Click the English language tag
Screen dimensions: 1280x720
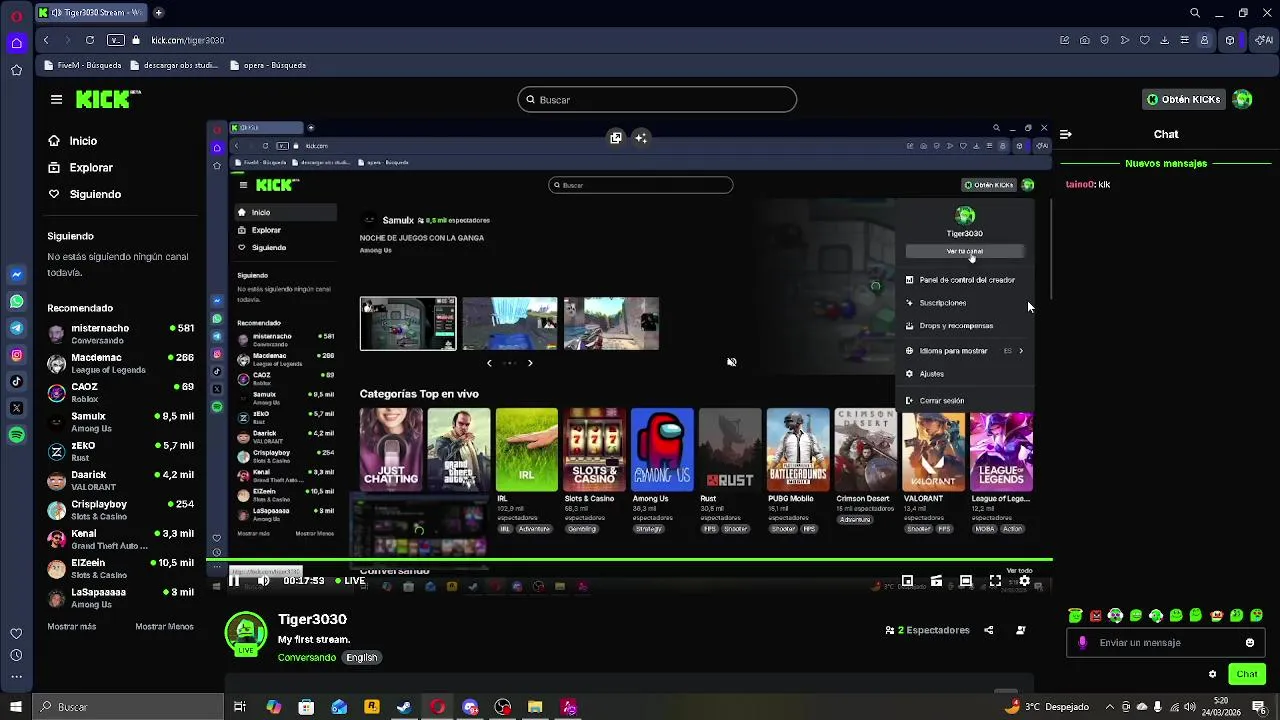362,657
